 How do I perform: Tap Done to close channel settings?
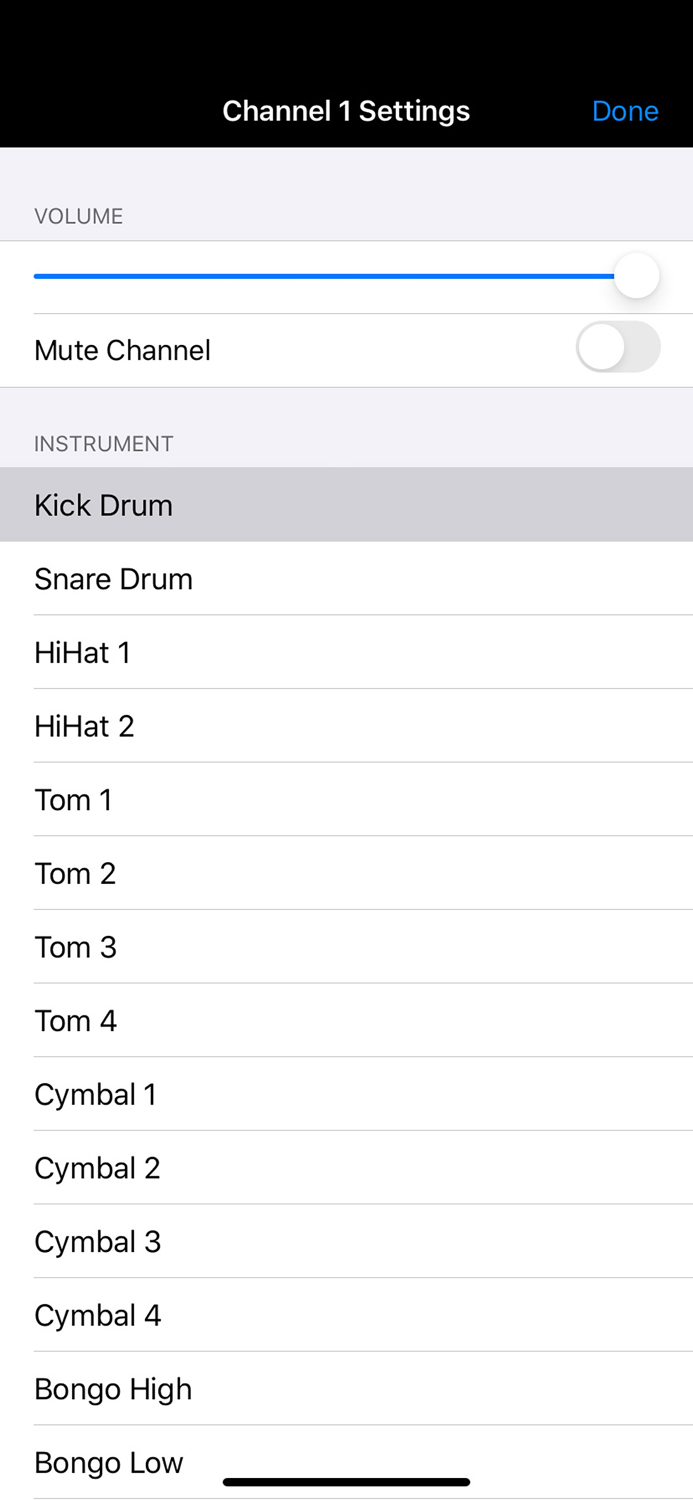pos(625,111)
